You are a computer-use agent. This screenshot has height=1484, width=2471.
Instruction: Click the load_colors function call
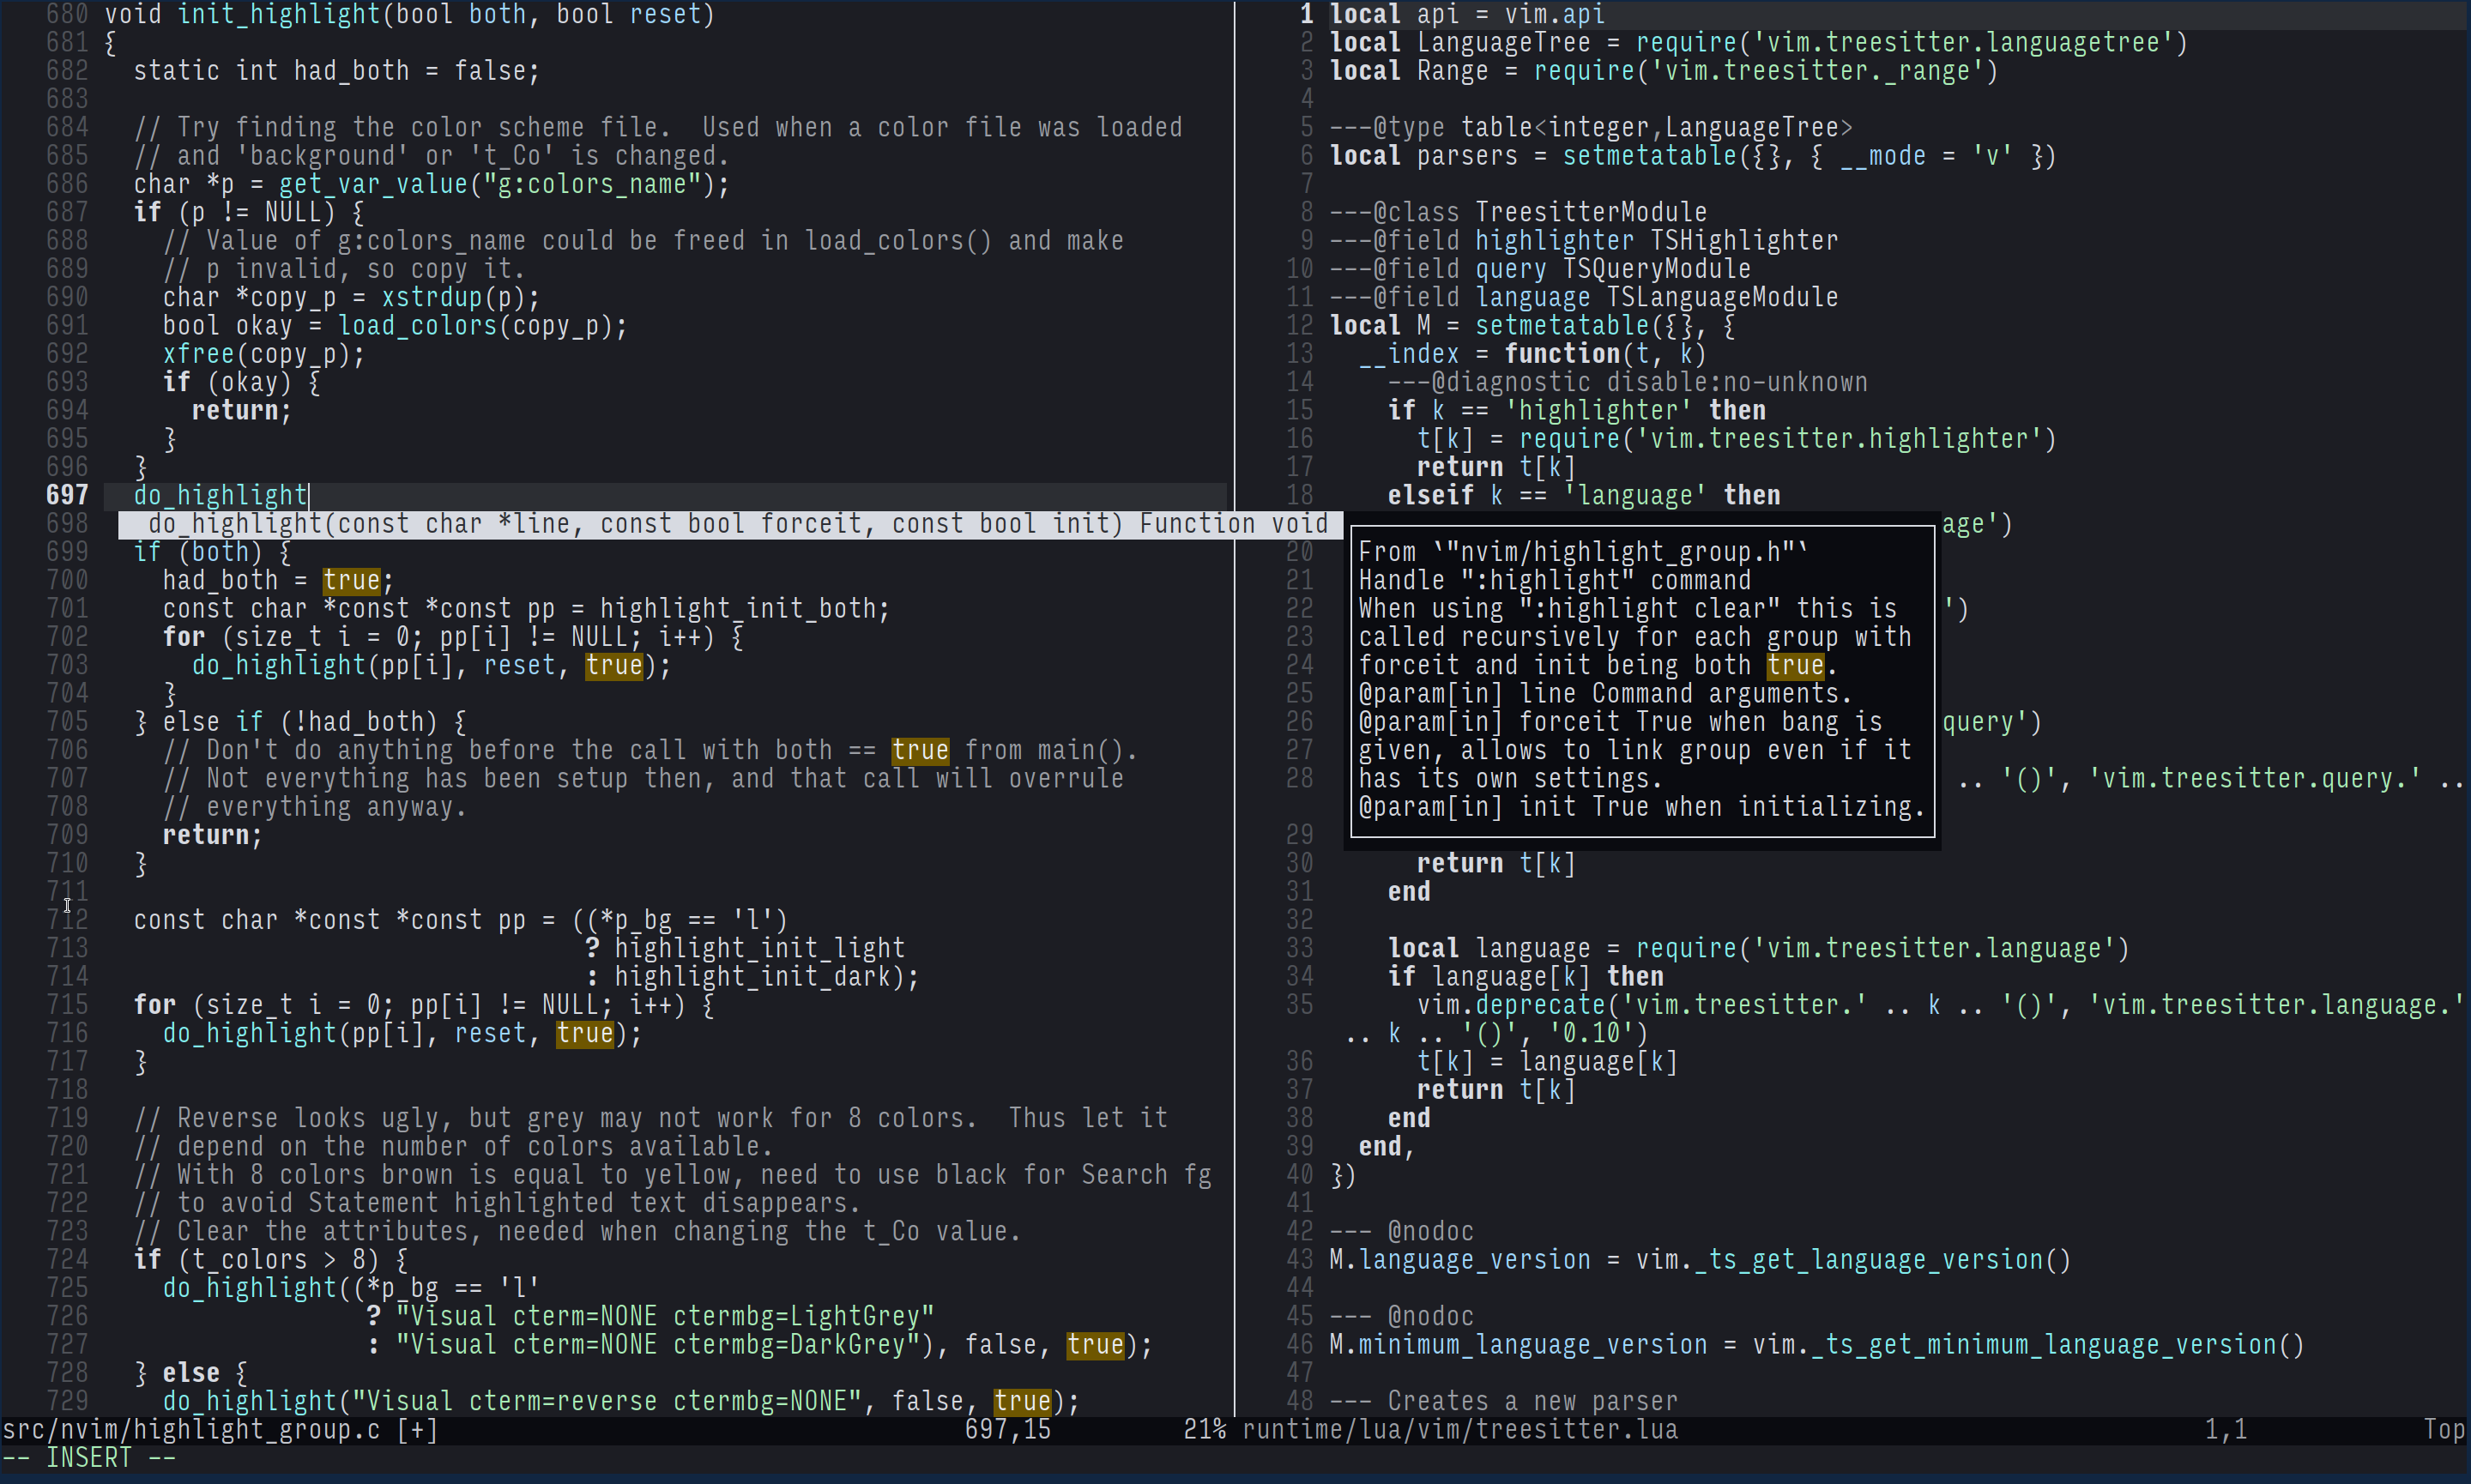point(417,326)
